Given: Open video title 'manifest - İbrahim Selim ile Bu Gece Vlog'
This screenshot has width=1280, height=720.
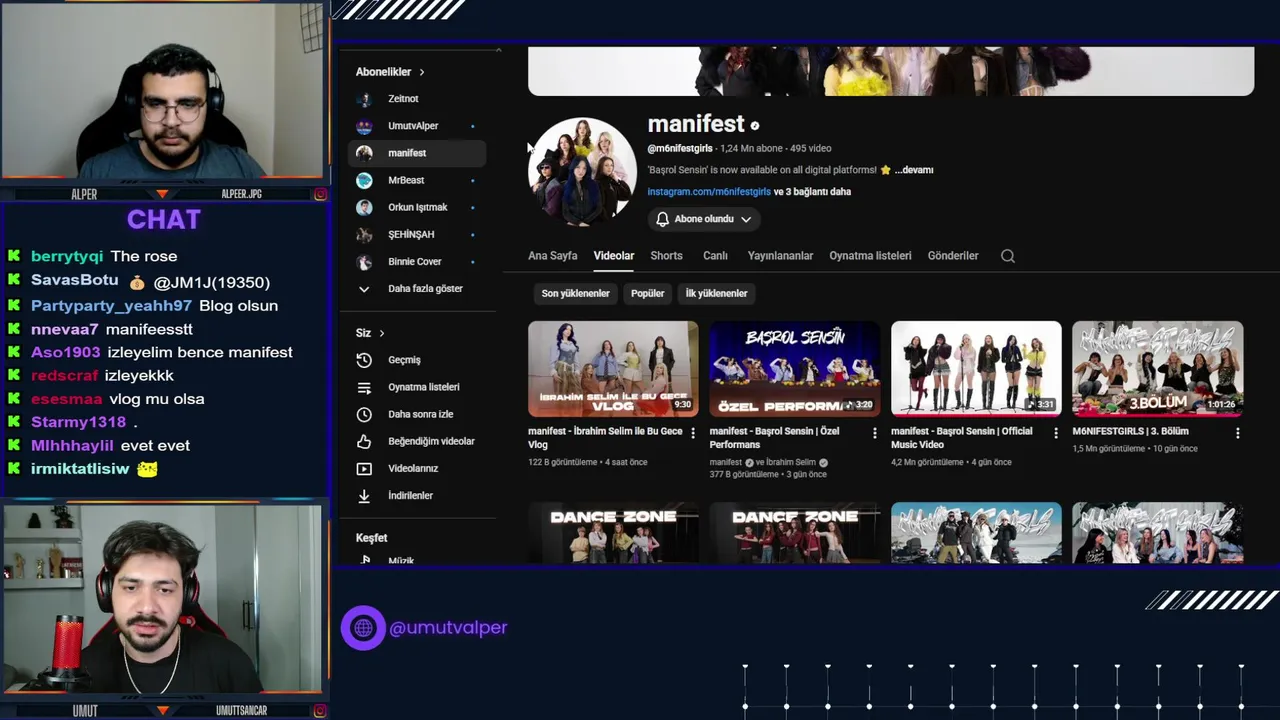Looking at the screenshot, I should 605,438.
